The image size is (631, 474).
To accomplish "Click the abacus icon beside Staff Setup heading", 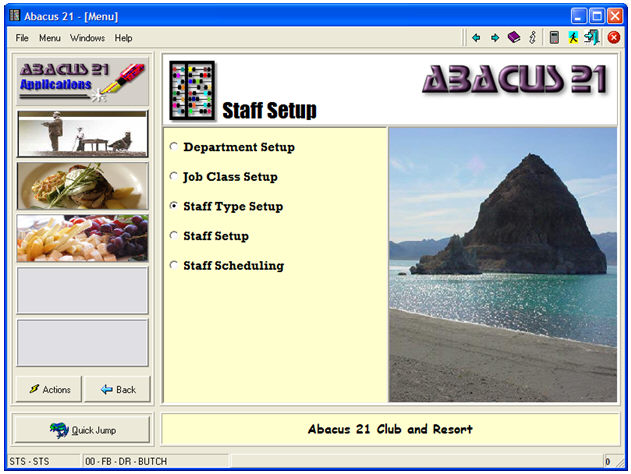I will (x=190, y=90).
